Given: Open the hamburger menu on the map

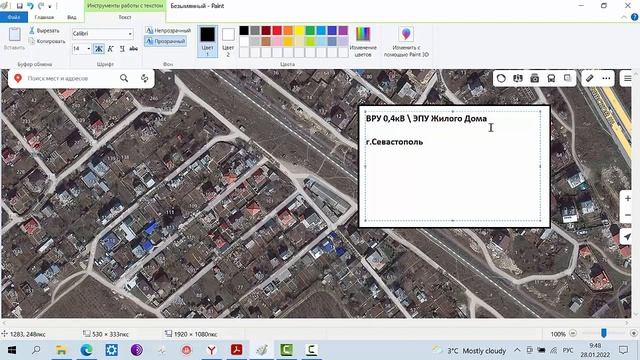Looking at the screenshot, I should 627,78.
